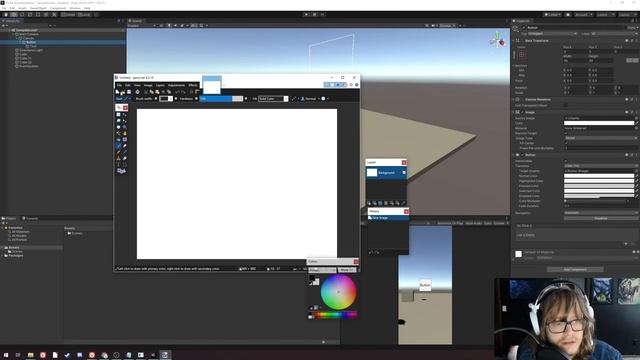Open Unity Account button in toolbar
This screenshot has width=640, height=360.
coord(583,14)
